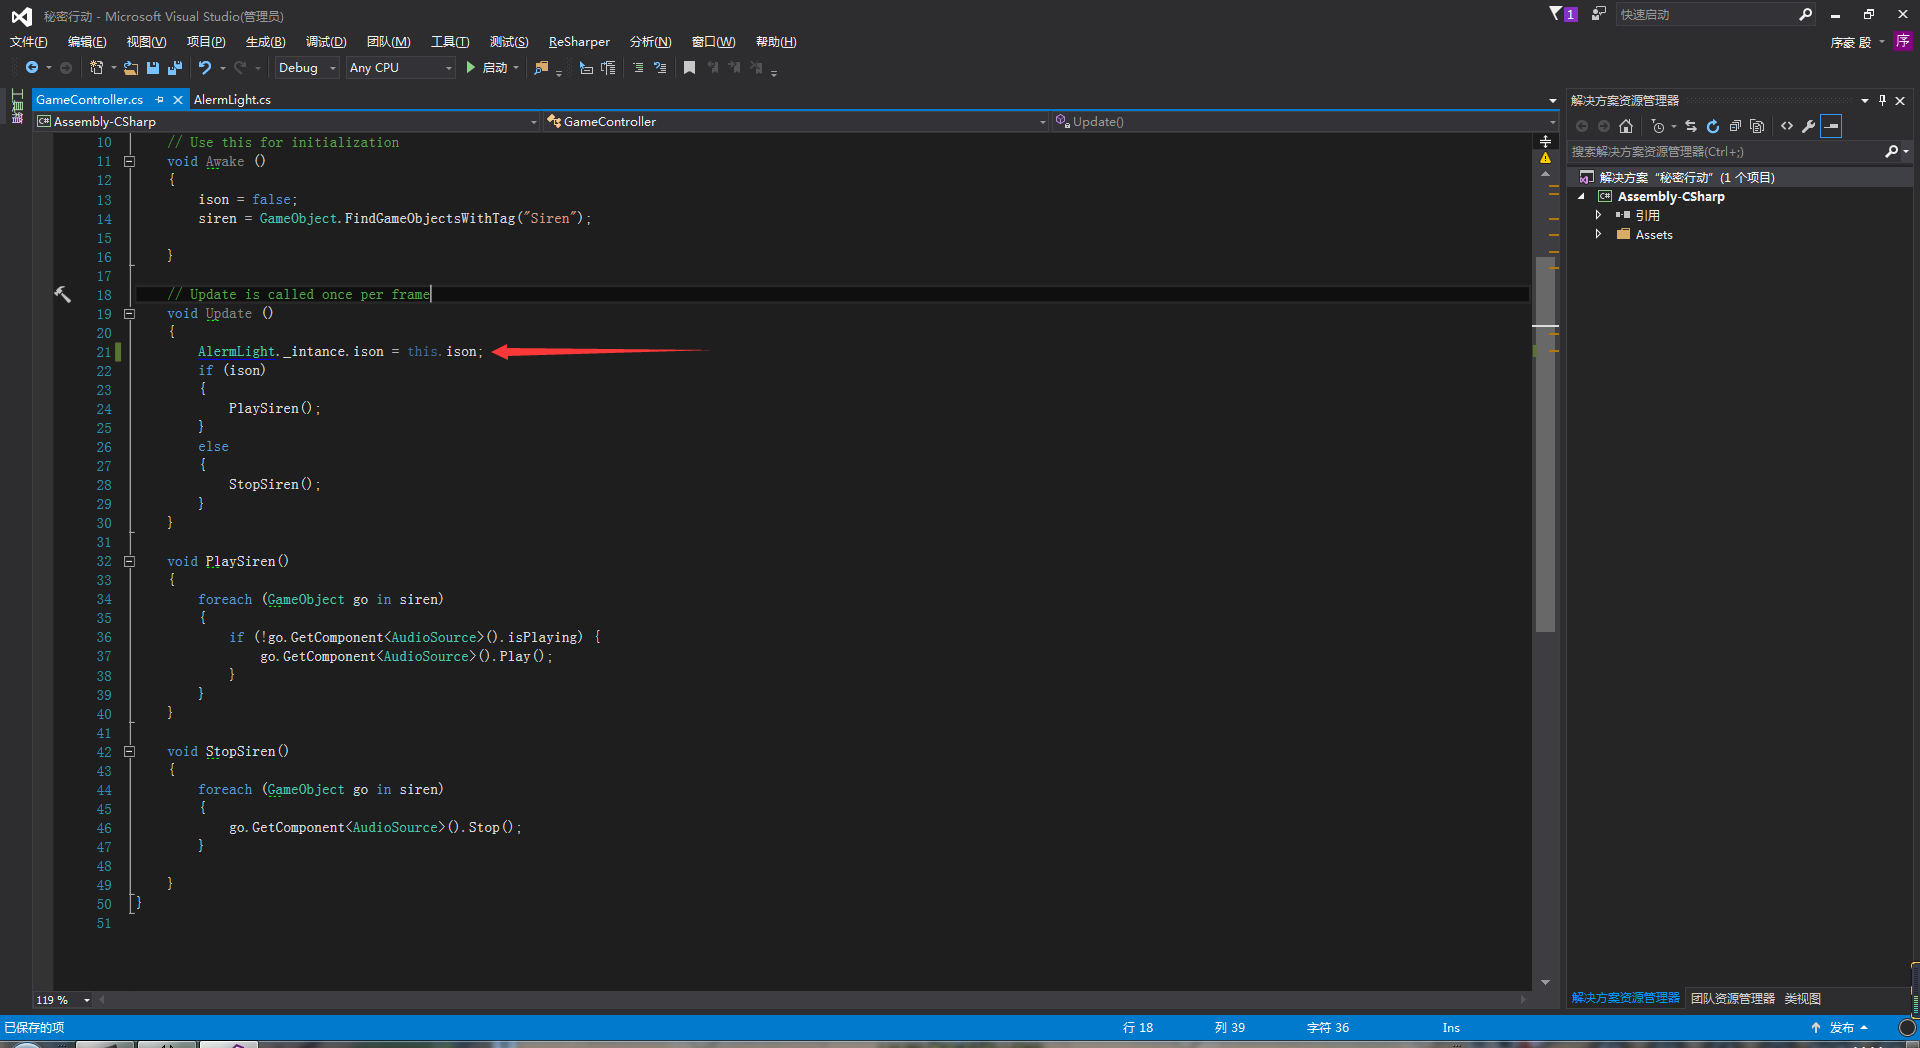
Task: Open the Debug configuration dropdown
Action: pyautogui.click(x=307, y=68)
